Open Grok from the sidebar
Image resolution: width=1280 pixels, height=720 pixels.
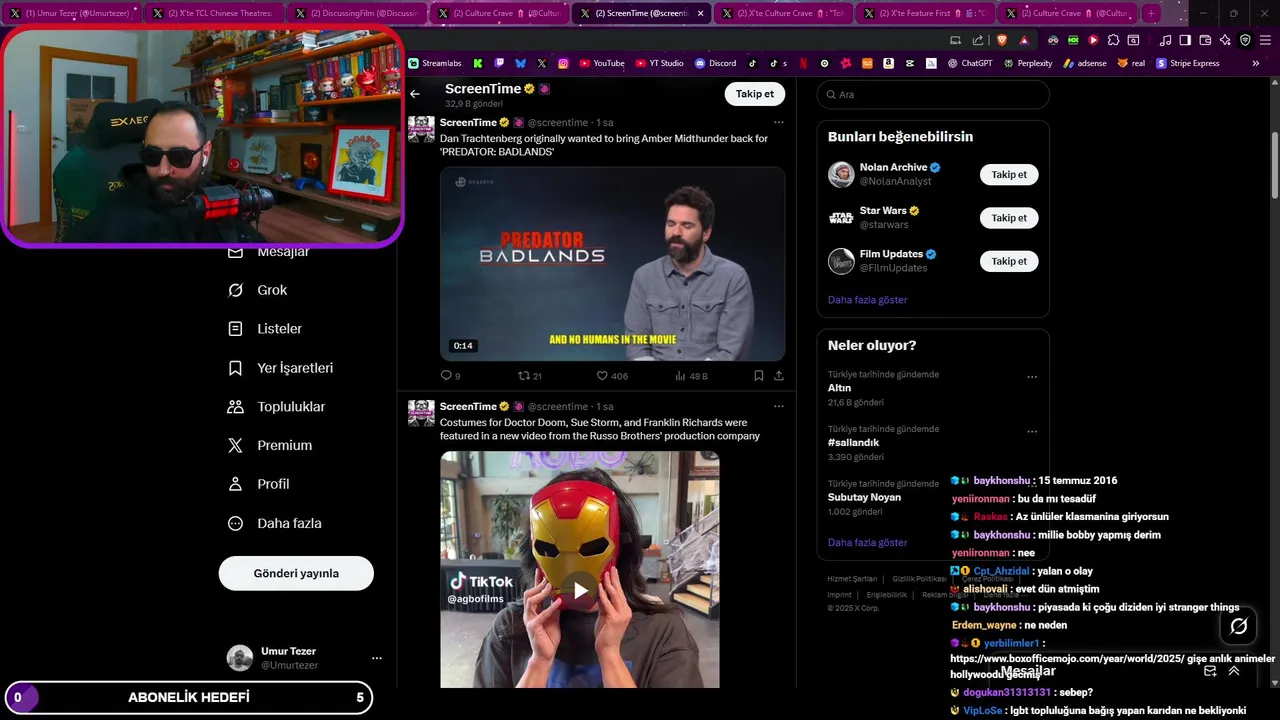pos(258,290)
